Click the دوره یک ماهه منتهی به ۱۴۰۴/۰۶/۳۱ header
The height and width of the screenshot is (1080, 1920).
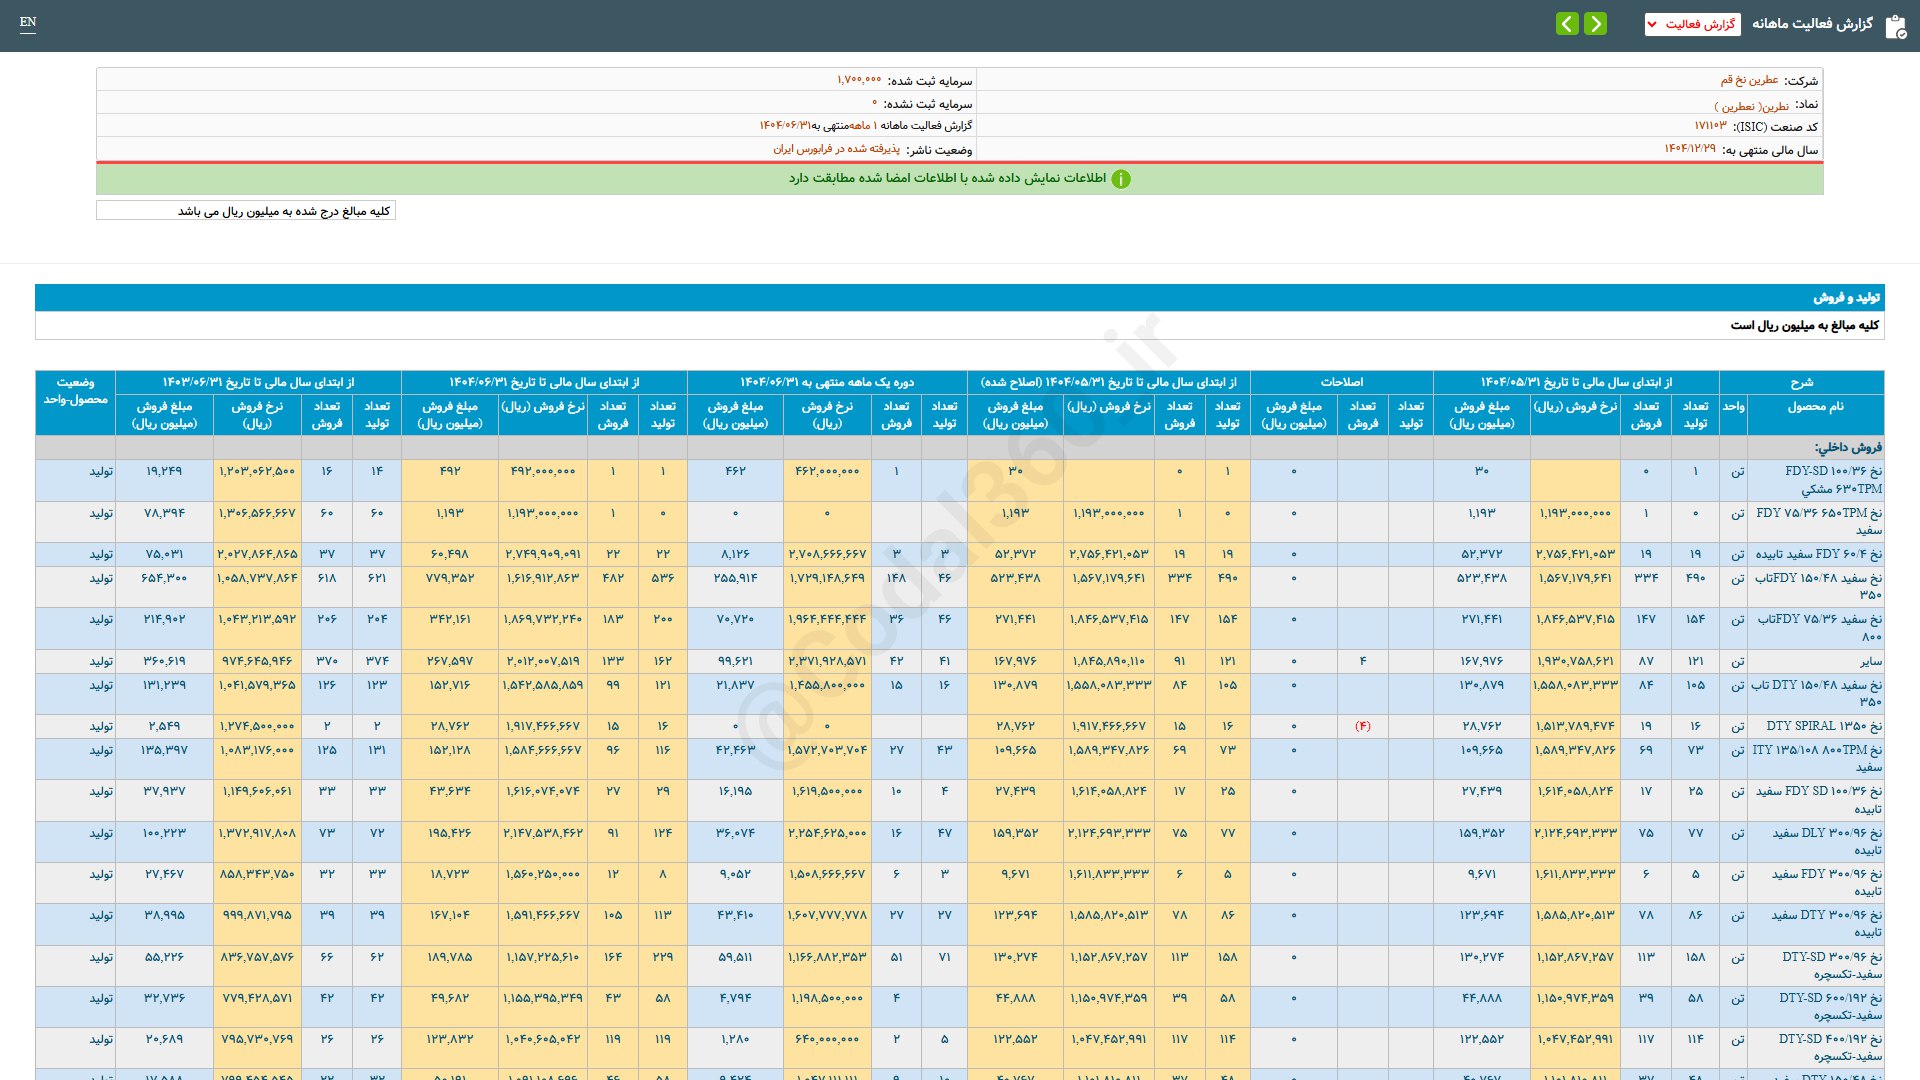[826, 382]
